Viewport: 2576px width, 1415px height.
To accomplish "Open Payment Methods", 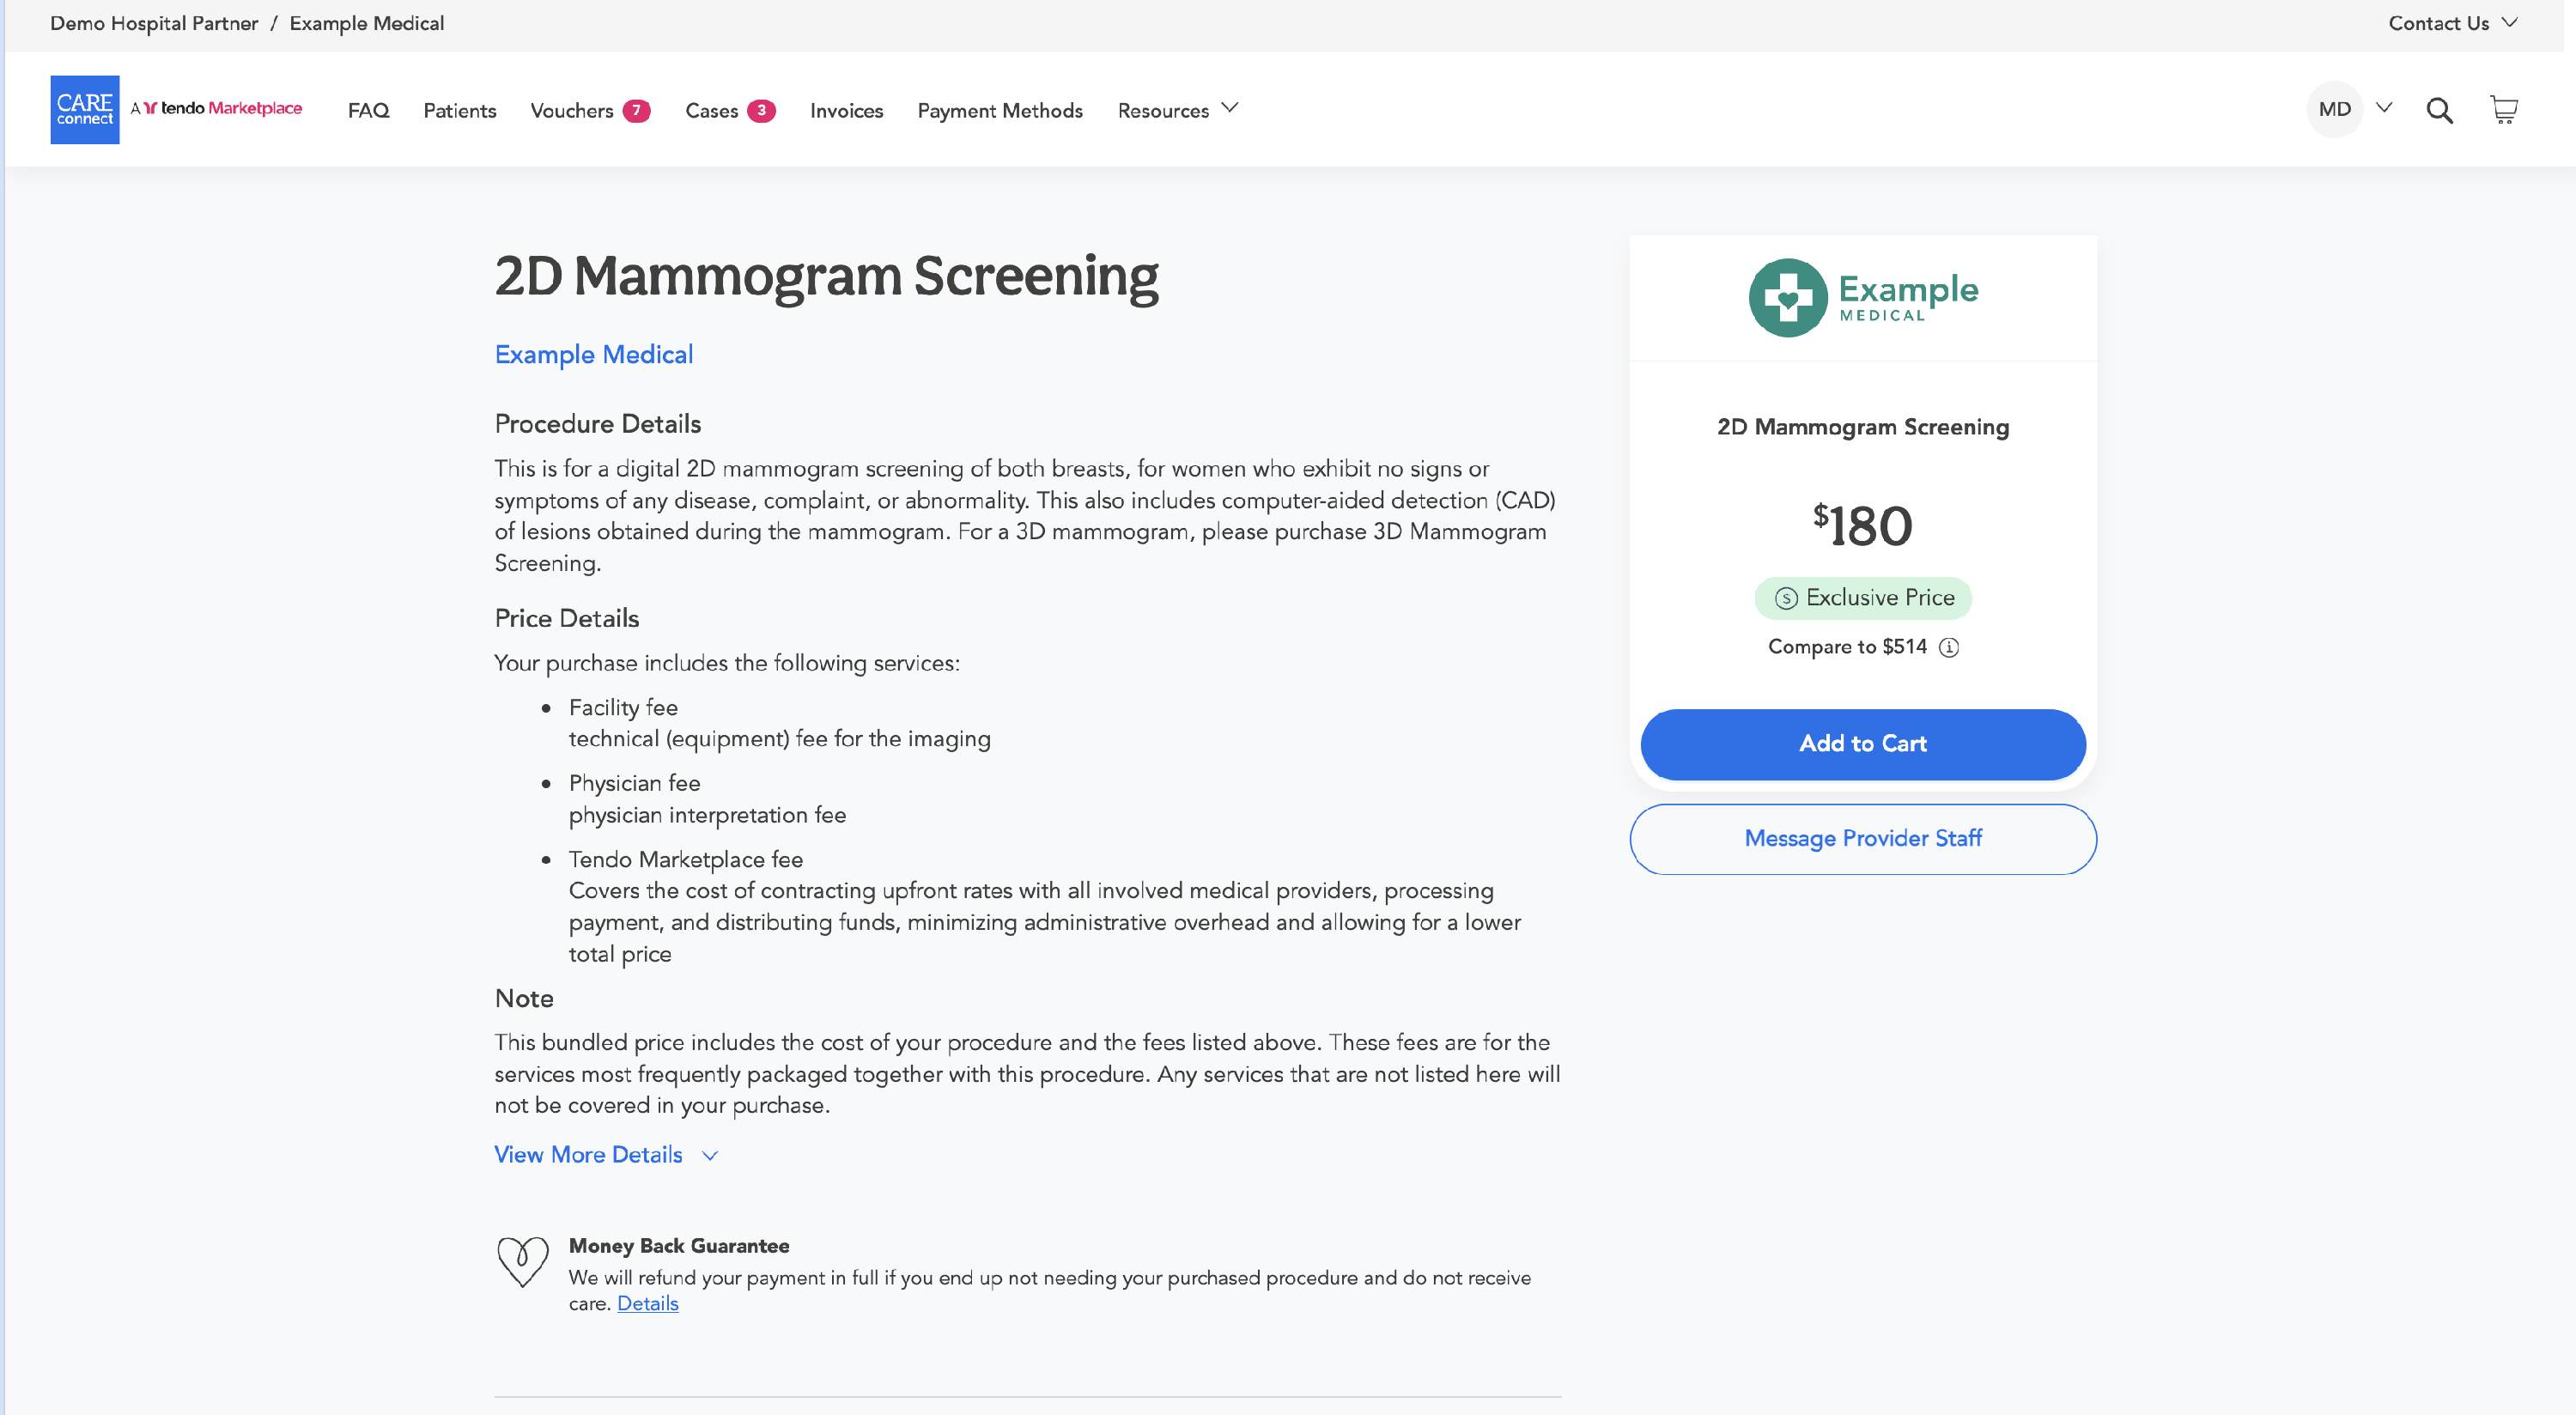I will click(x=1000, y=111).
